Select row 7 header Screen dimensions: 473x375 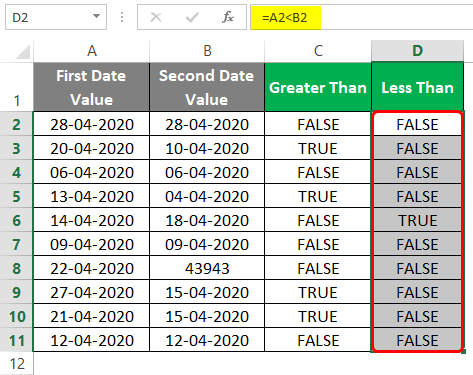click(17, 244)
